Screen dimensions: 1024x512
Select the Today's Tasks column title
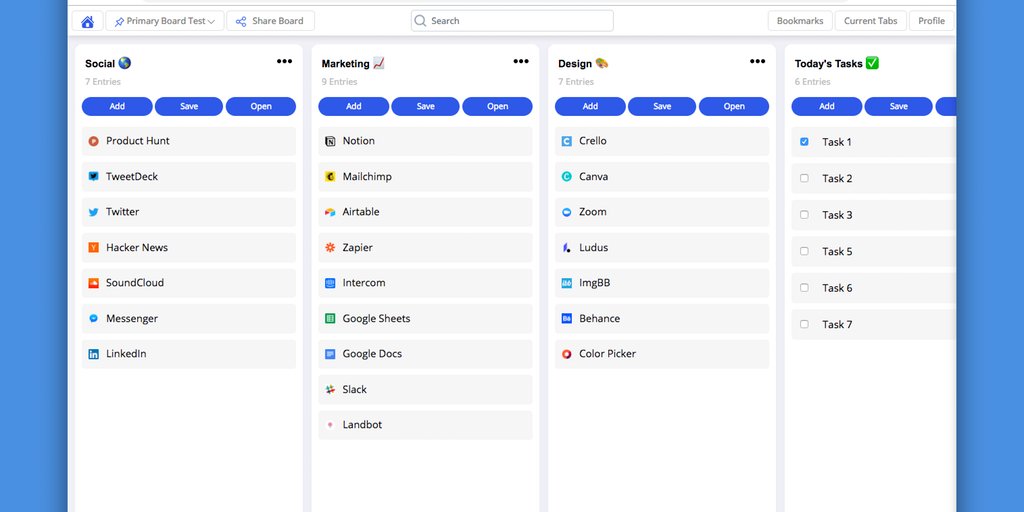[837, 63]
